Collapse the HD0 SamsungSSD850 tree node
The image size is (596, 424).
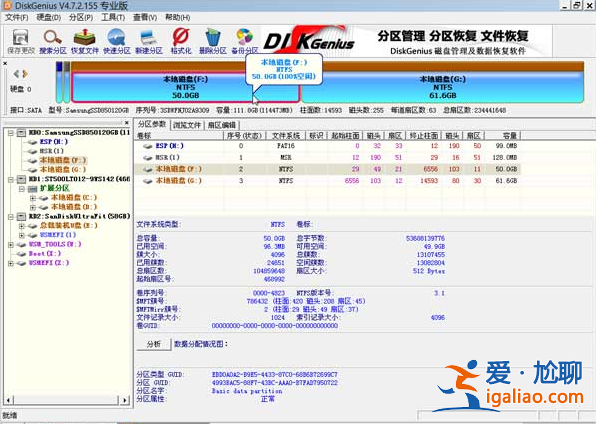pos(11,133)
